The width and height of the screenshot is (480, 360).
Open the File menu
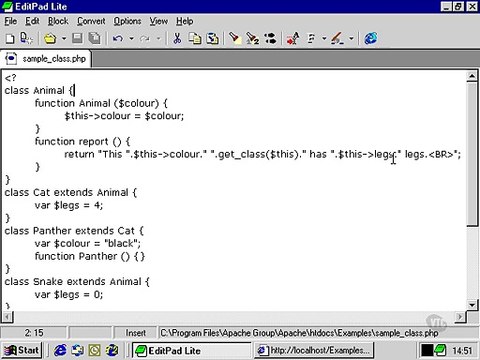[x=11, y=21]
